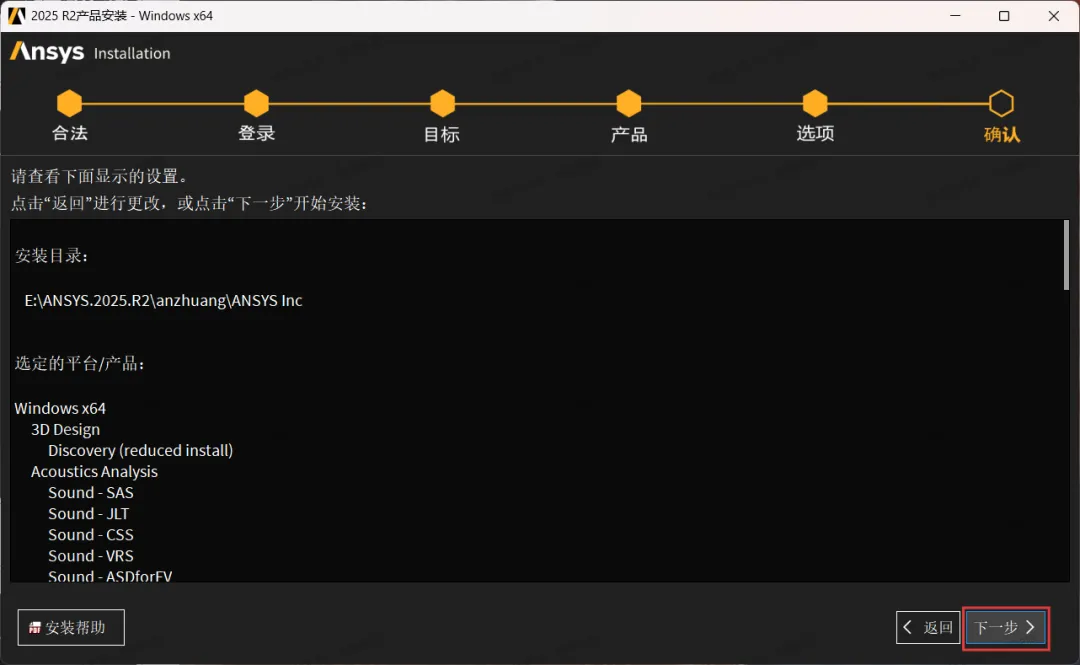Screen dimensions: 1080x665
Task: Click the 确认 step label
Action: 1001,134
